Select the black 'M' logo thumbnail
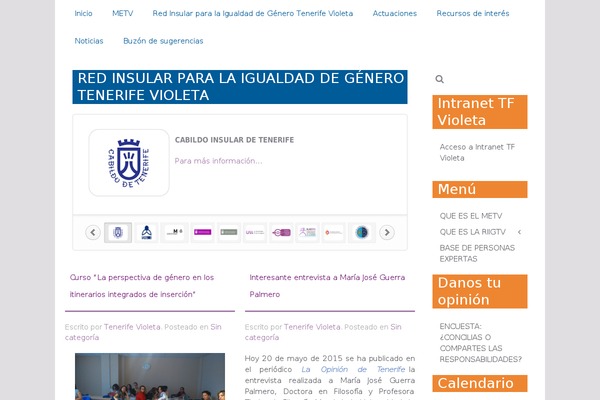600x400 pixels. 175,232
